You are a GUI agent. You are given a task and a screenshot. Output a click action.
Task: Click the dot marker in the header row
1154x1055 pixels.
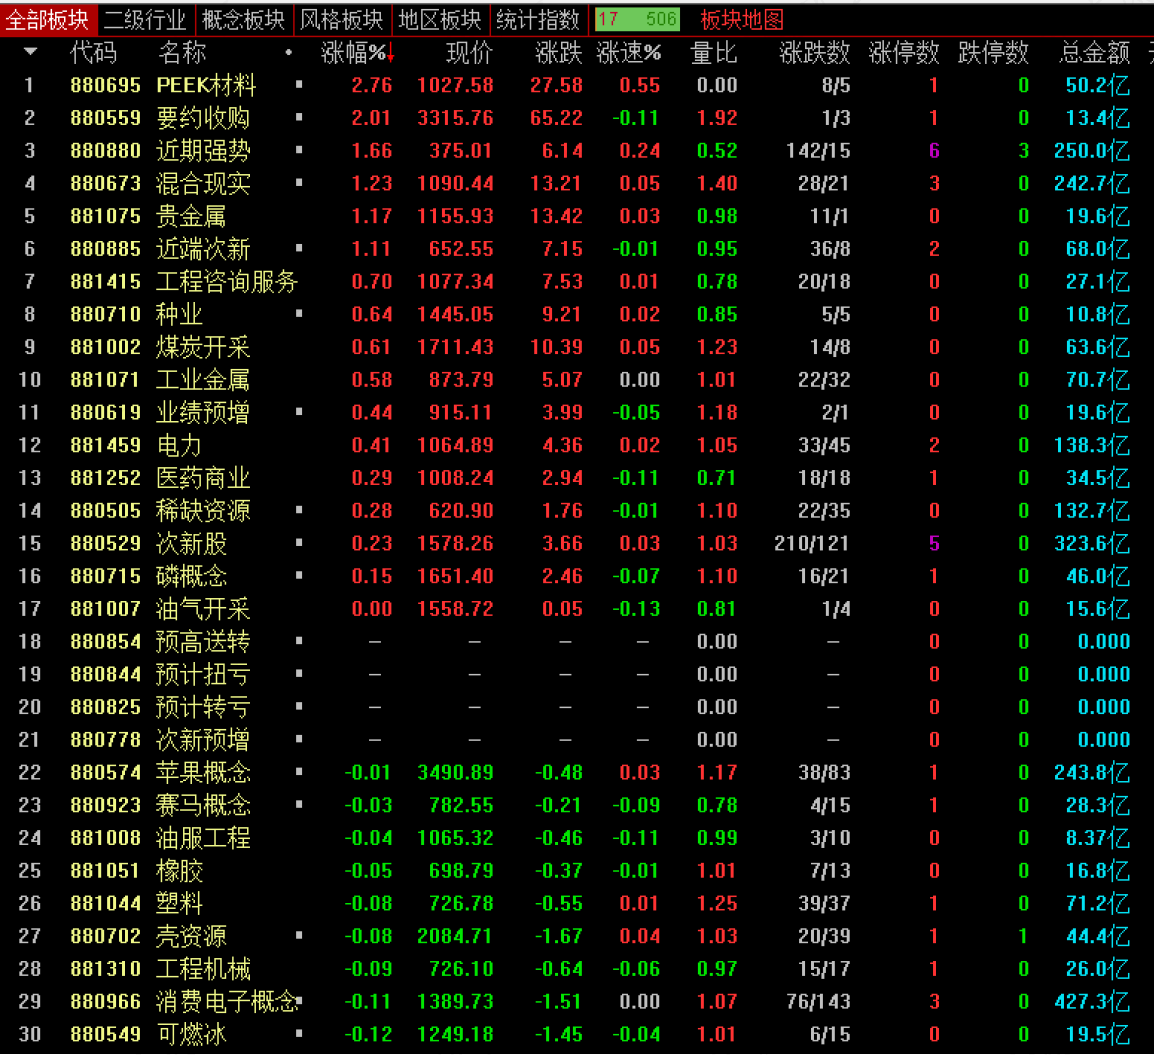[288, 52]
